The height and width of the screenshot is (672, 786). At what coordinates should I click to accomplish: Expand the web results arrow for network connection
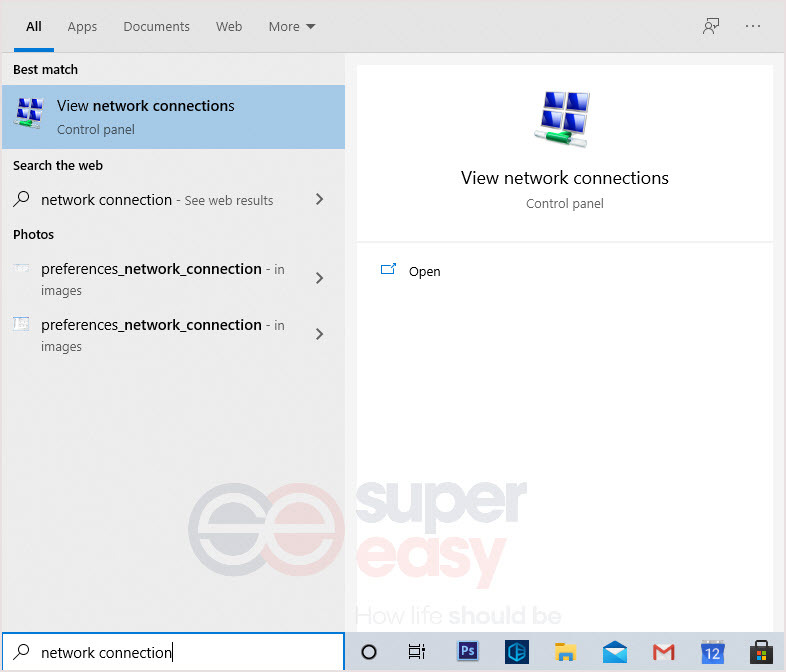[x=319, y=199]
